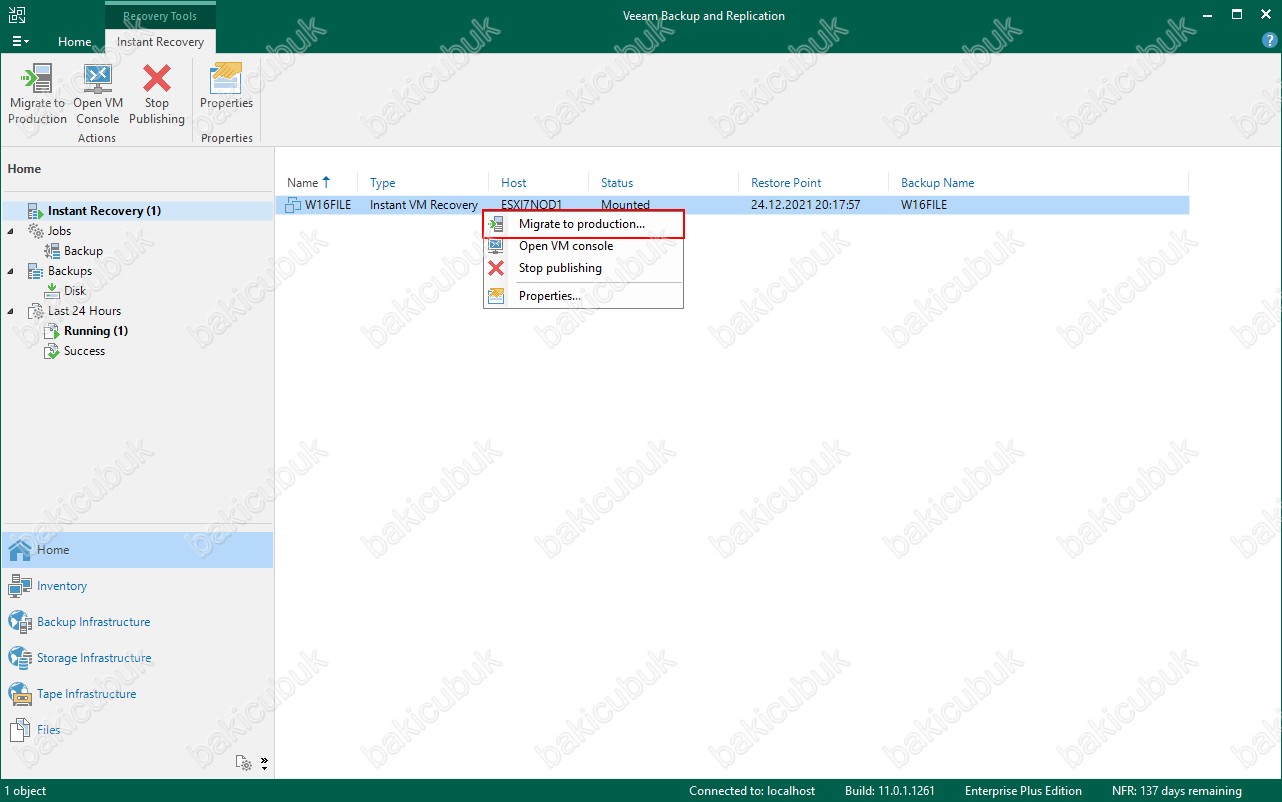Open the Inventory navigation view
Screen dimensions: 1282x802
[137, 586]
